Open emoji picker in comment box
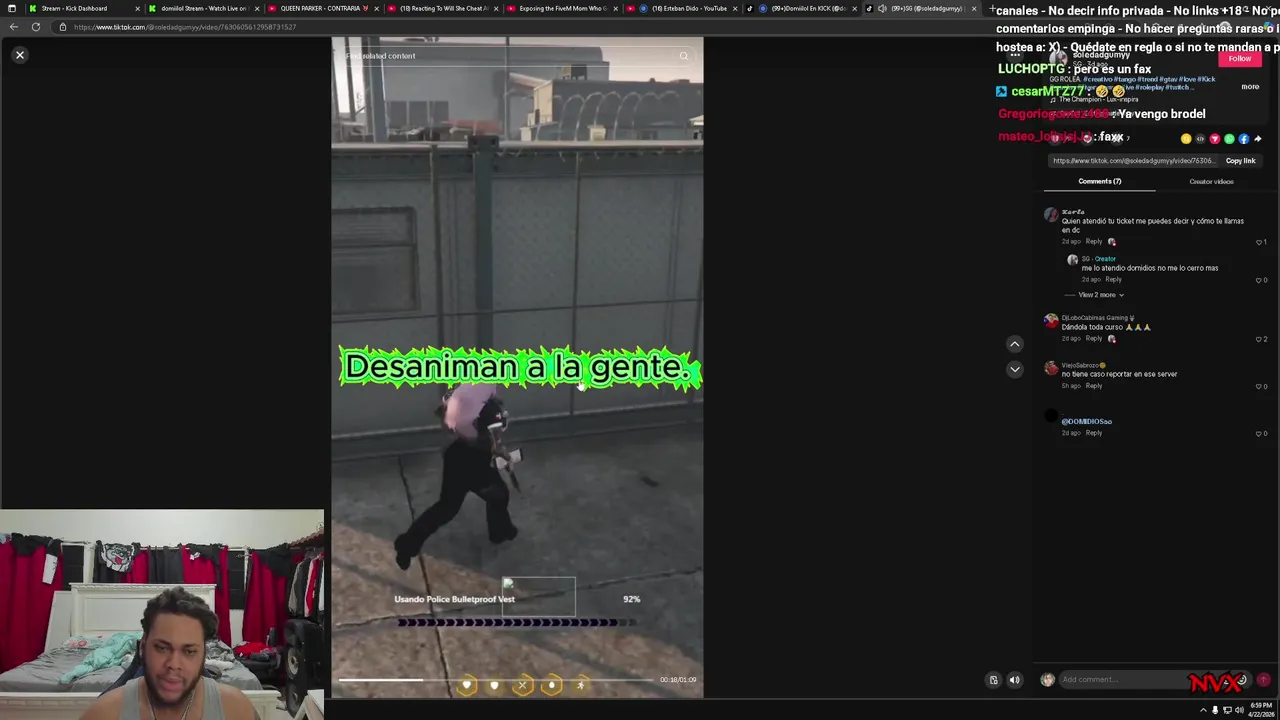Screen dimensions: 1280x720 1241,680
